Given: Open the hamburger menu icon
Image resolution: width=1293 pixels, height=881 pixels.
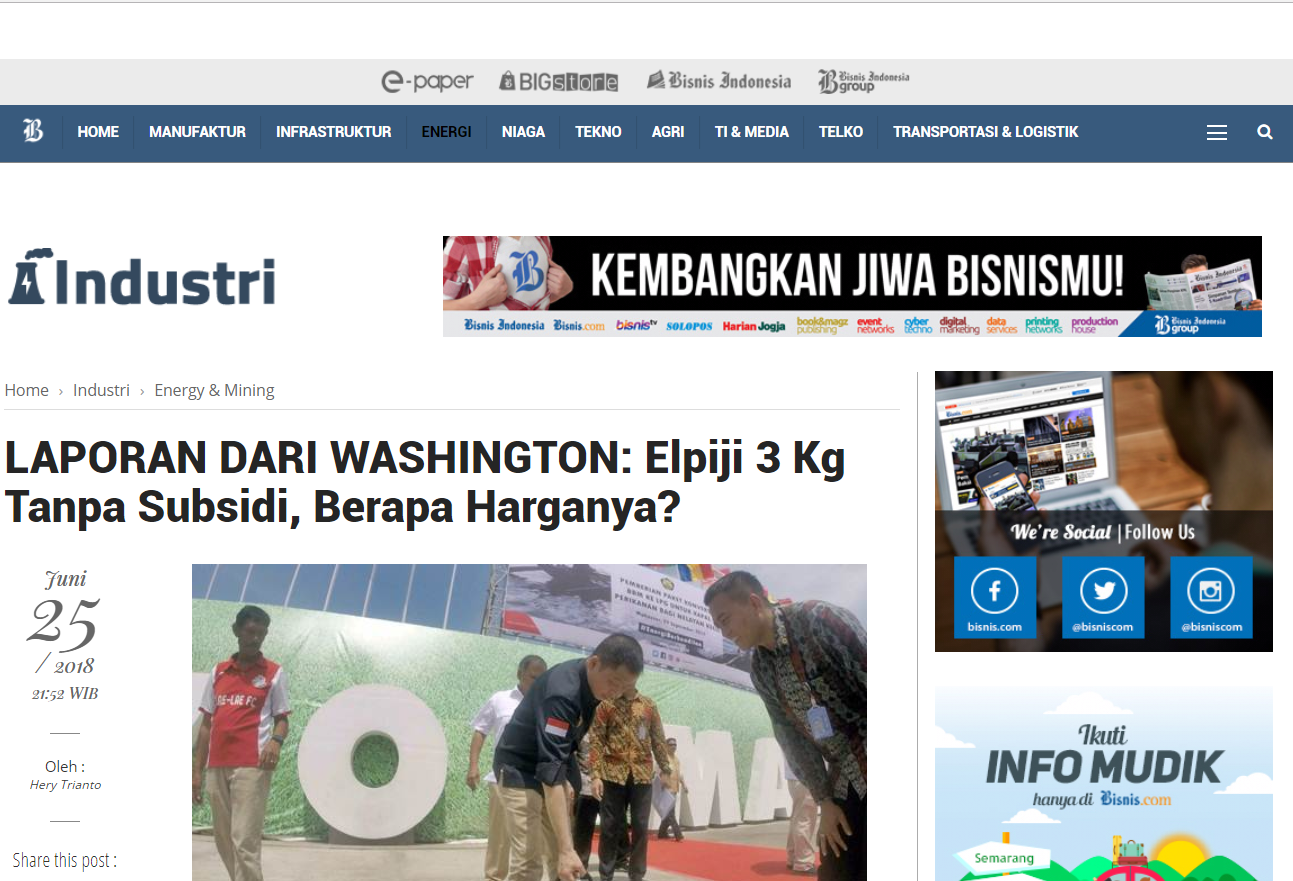Looking at the screenshot, I should (x=1216, y=132).
